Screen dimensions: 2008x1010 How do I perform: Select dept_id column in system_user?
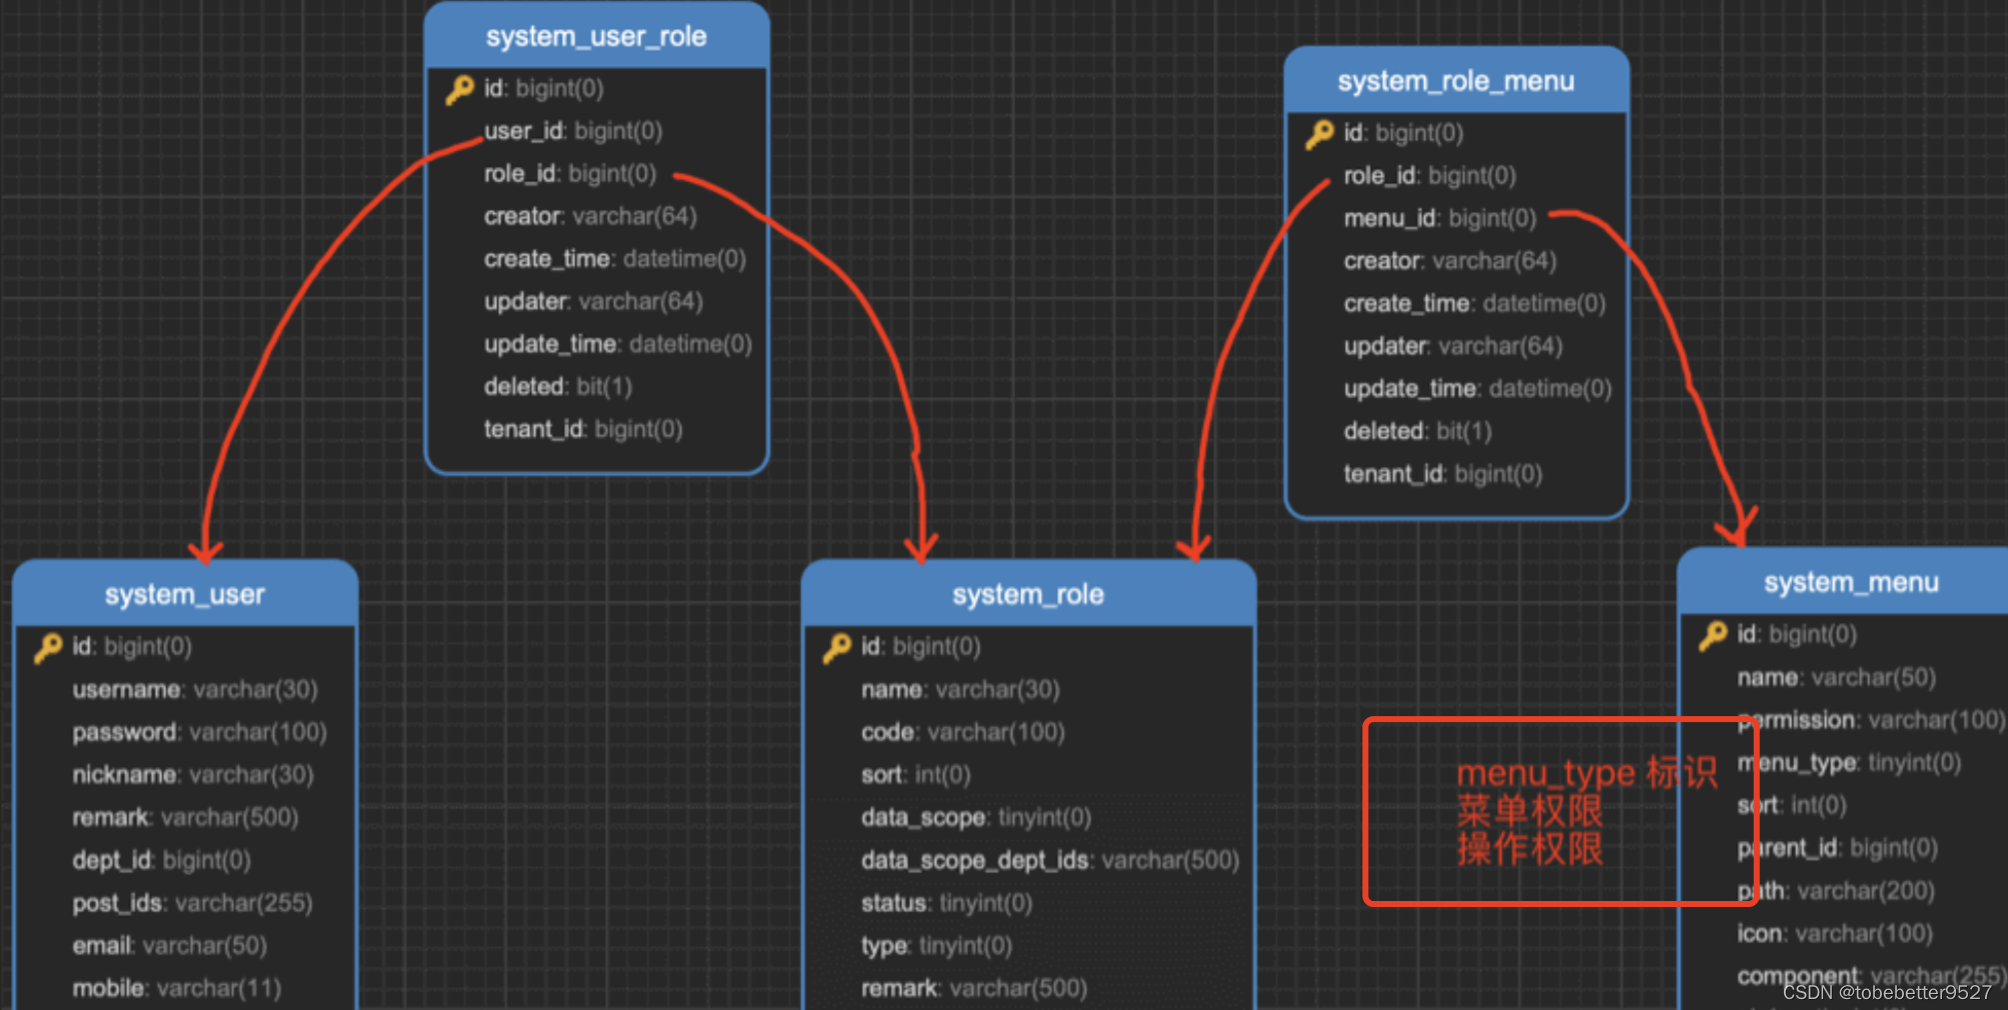coord(161,860)
